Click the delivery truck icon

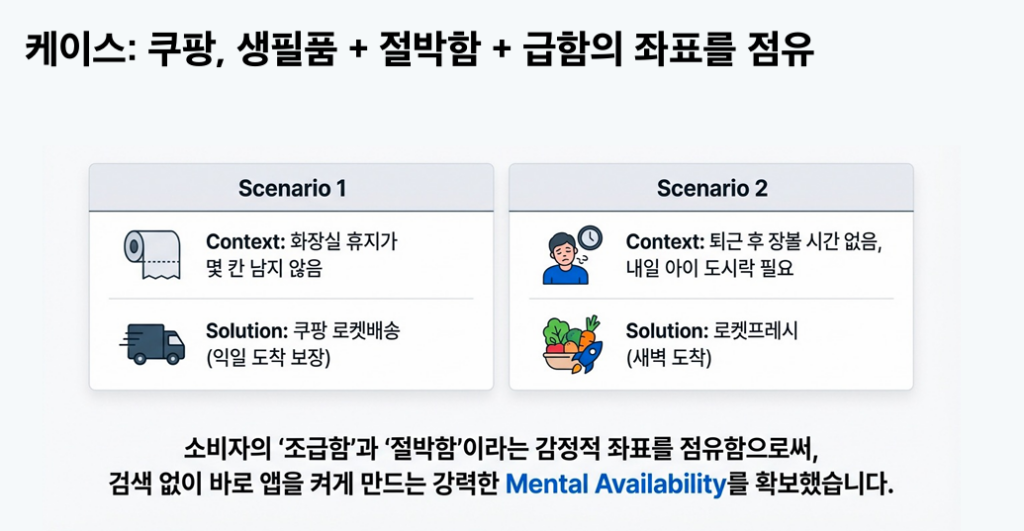tap(152, 343)
